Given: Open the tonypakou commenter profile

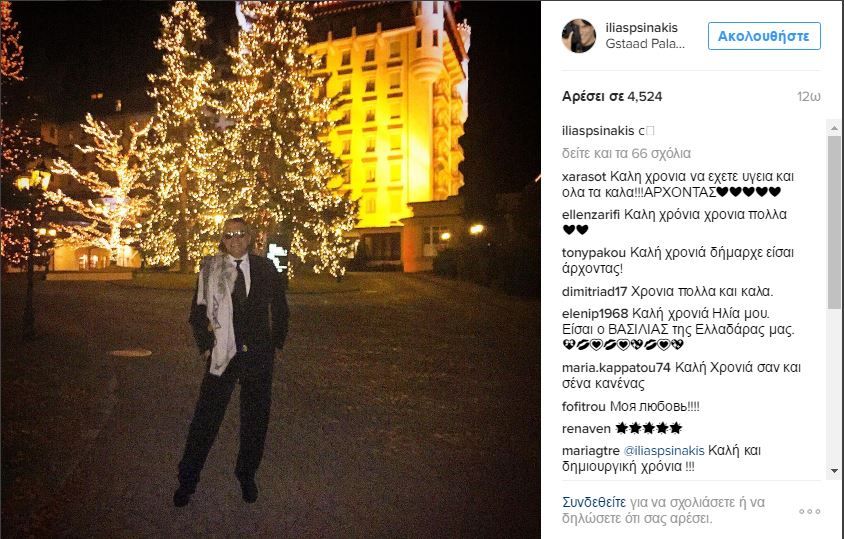Looking at the screenshot, I should pos(594,253).
